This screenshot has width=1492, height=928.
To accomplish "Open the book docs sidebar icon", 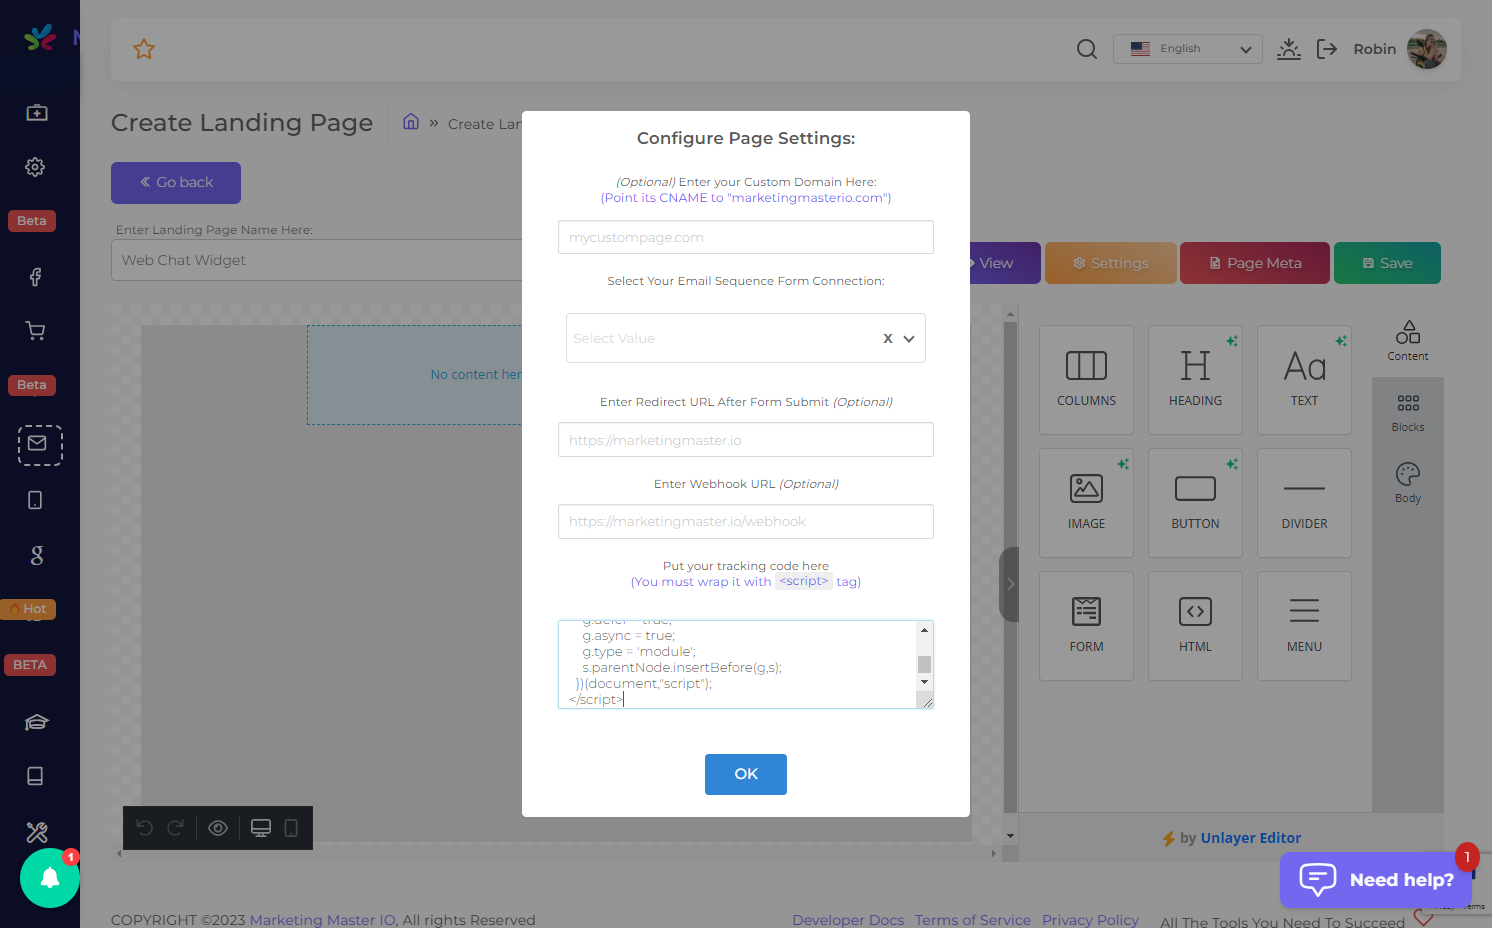I will coord(36,776).
